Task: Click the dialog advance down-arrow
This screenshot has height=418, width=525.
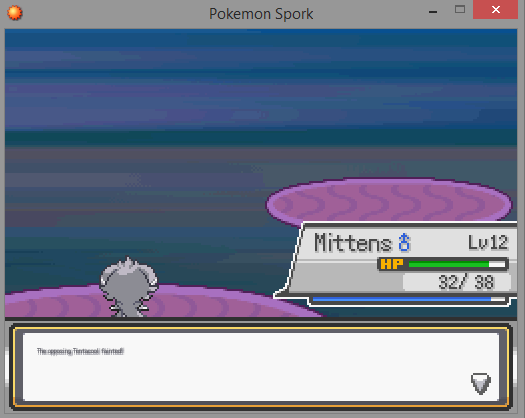Action: click(481, 384)
